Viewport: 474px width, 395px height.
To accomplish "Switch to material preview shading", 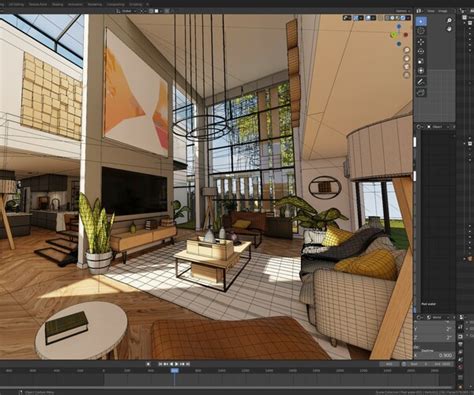I will [397, 18].
